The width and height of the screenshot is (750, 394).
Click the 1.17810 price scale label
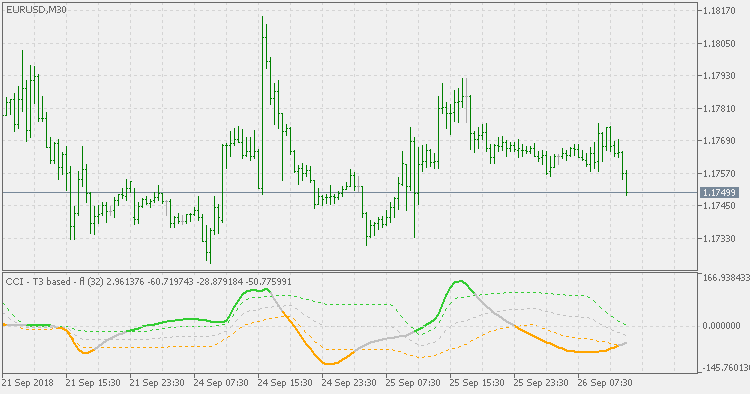point(719,109)
